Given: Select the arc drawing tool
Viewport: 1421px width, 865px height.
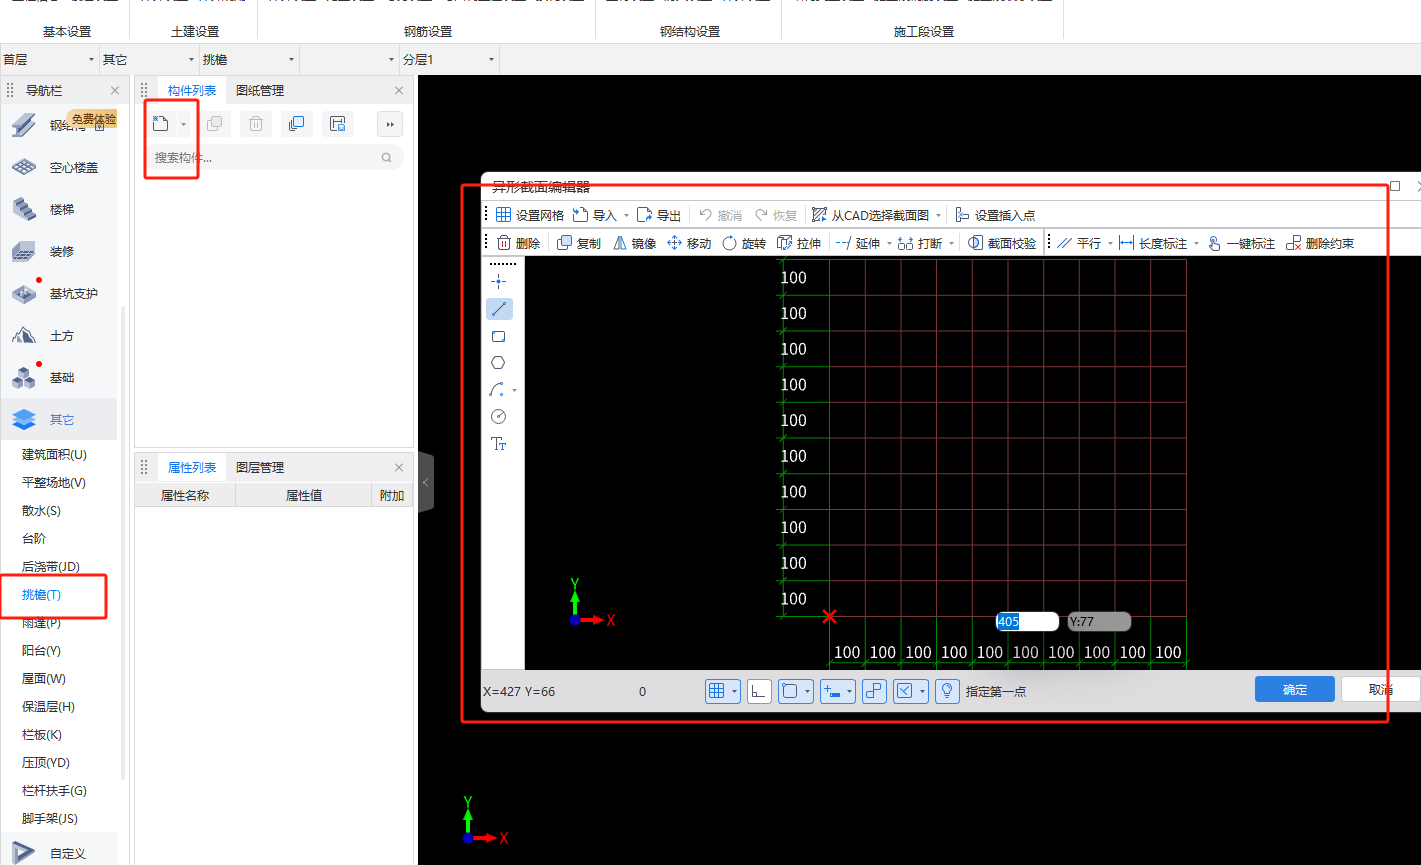Looking at the screenshot, I should (x=497, y=390).
